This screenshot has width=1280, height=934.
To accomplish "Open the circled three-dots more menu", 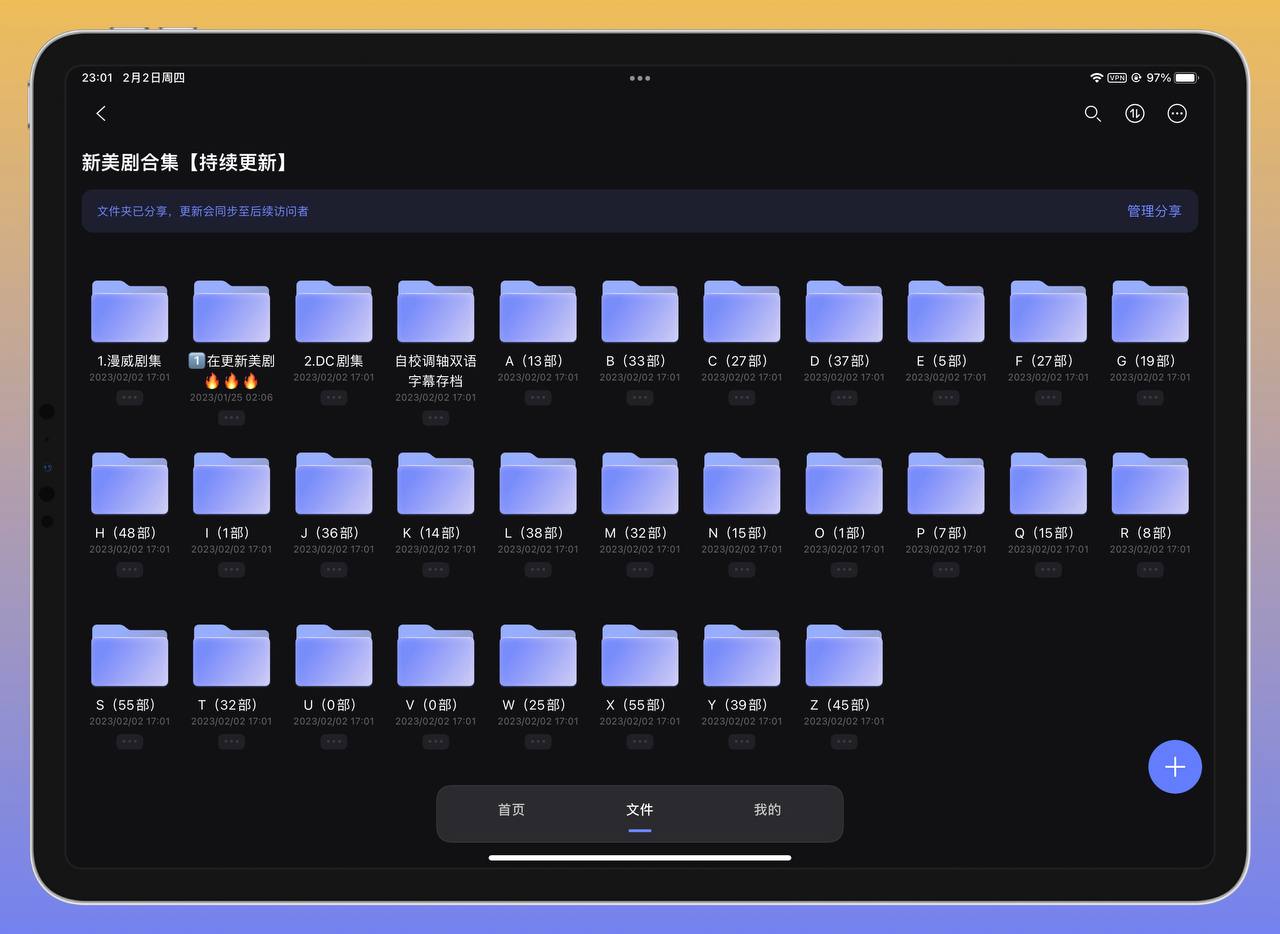I will [x=1177, y=114].
